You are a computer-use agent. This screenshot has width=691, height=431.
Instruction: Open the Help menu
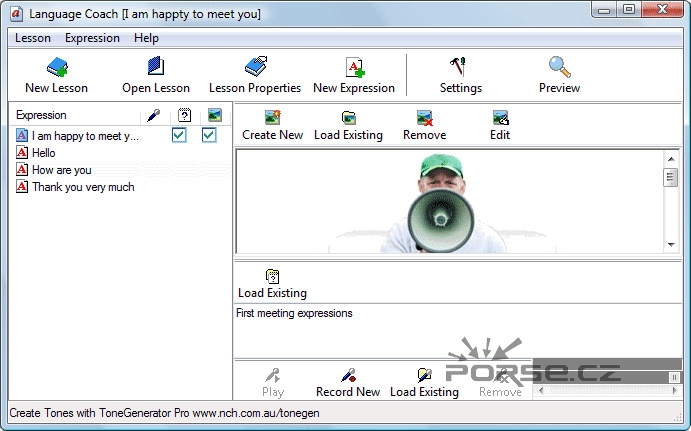point(146,38)
